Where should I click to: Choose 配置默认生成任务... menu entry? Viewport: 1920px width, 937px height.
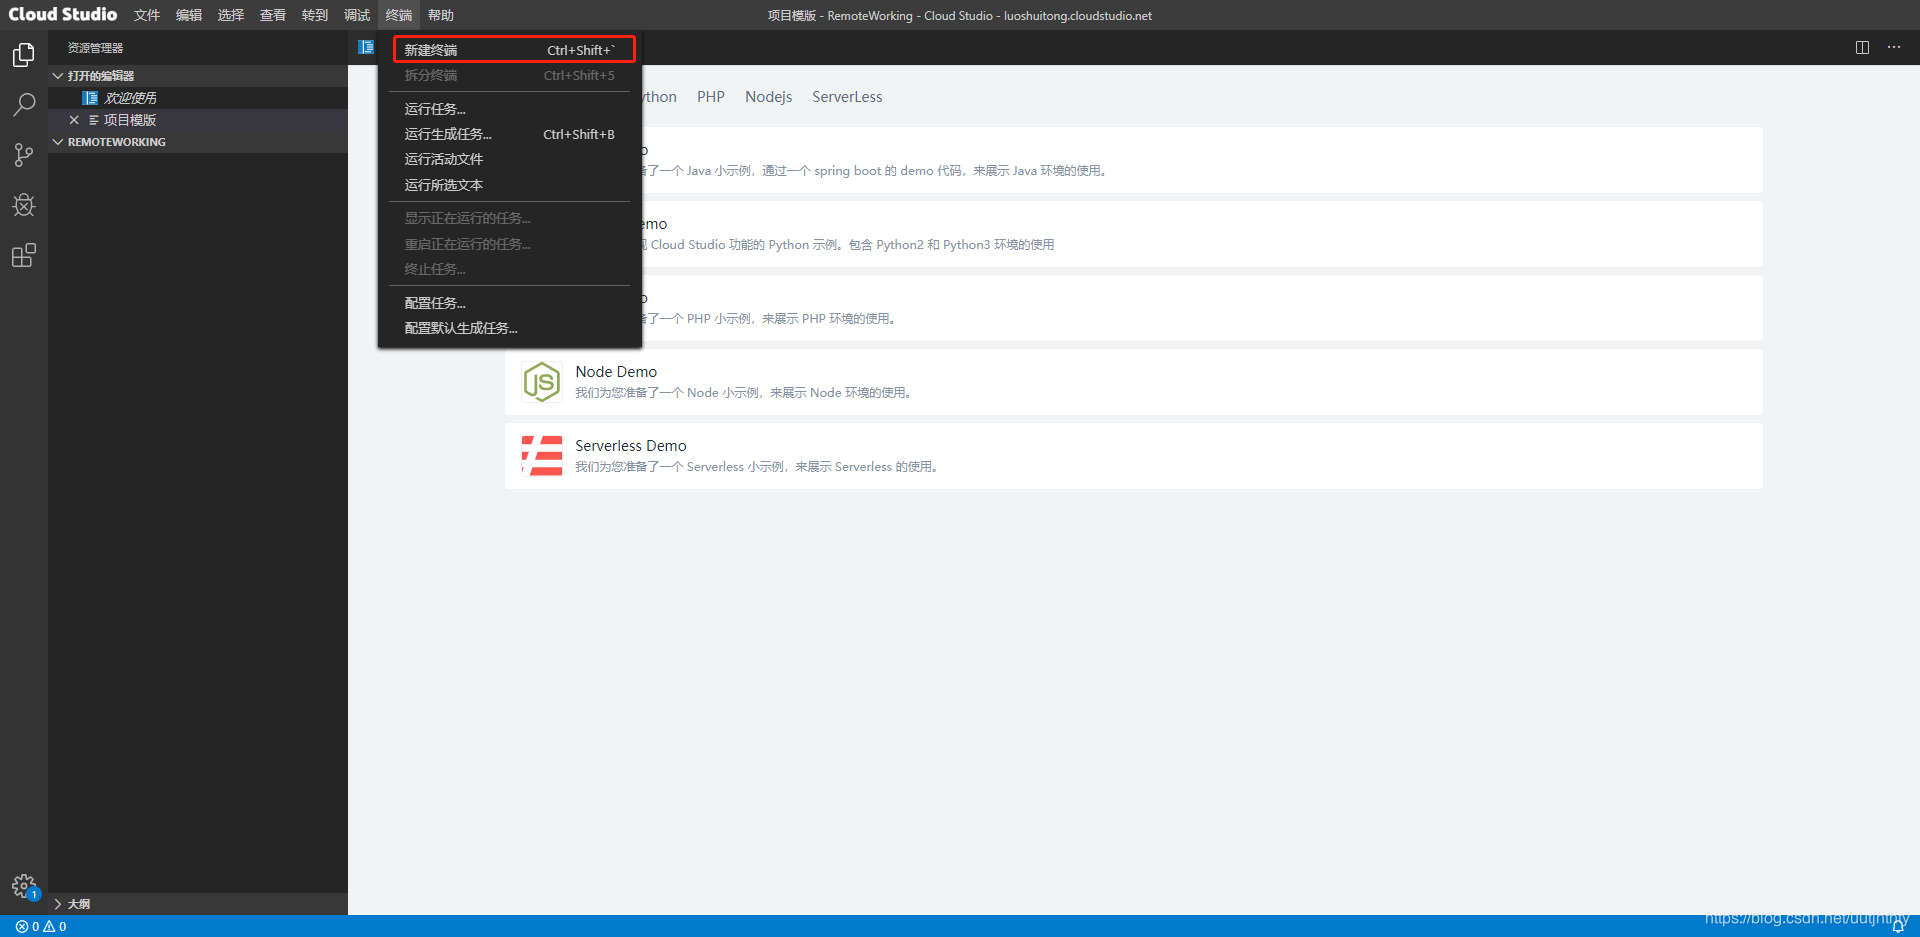[x=510, y=328]
